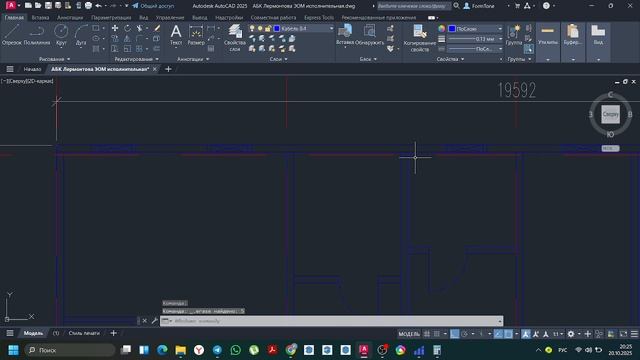The width and height of the screenshot is (640, 360).
Task: Open the help question mark icon
Action: (546, 6)
